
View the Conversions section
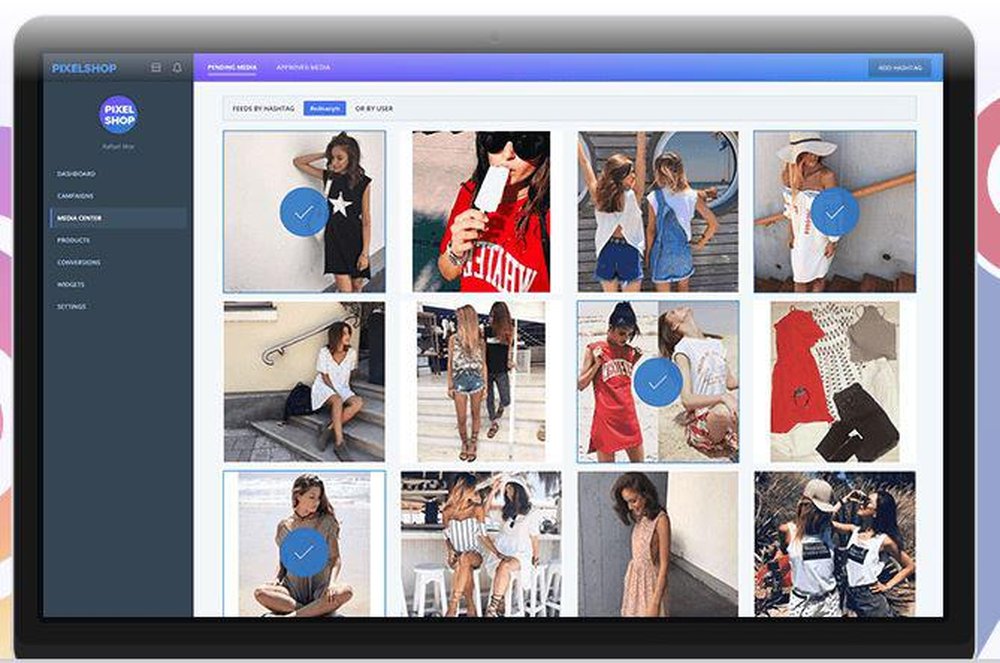coord(77,263)
